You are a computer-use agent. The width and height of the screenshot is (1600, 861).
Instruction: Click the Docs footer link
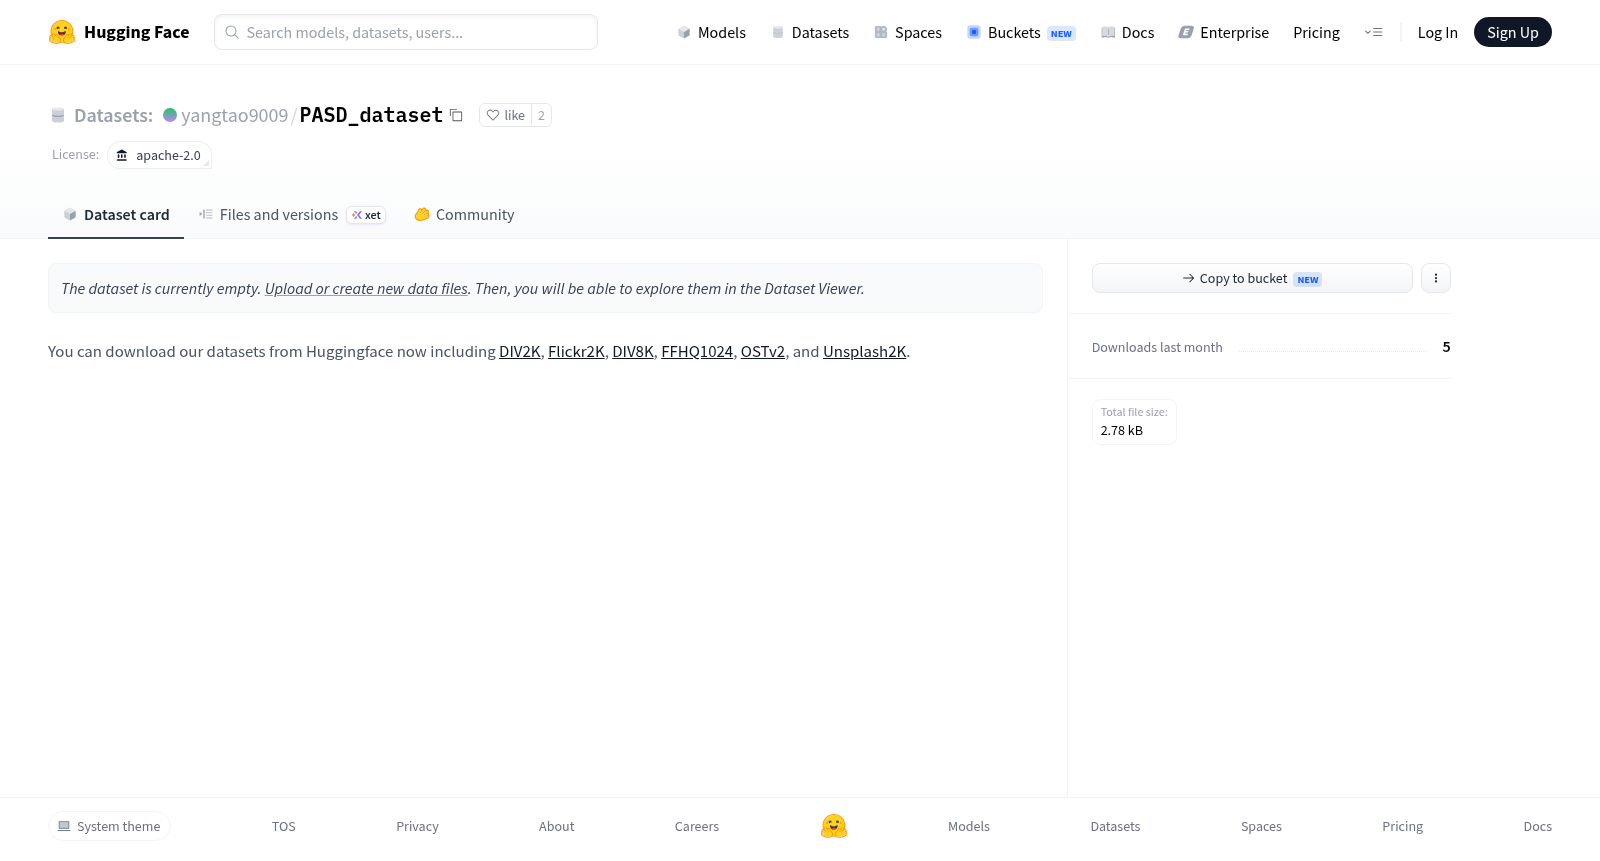(1537, 826)
